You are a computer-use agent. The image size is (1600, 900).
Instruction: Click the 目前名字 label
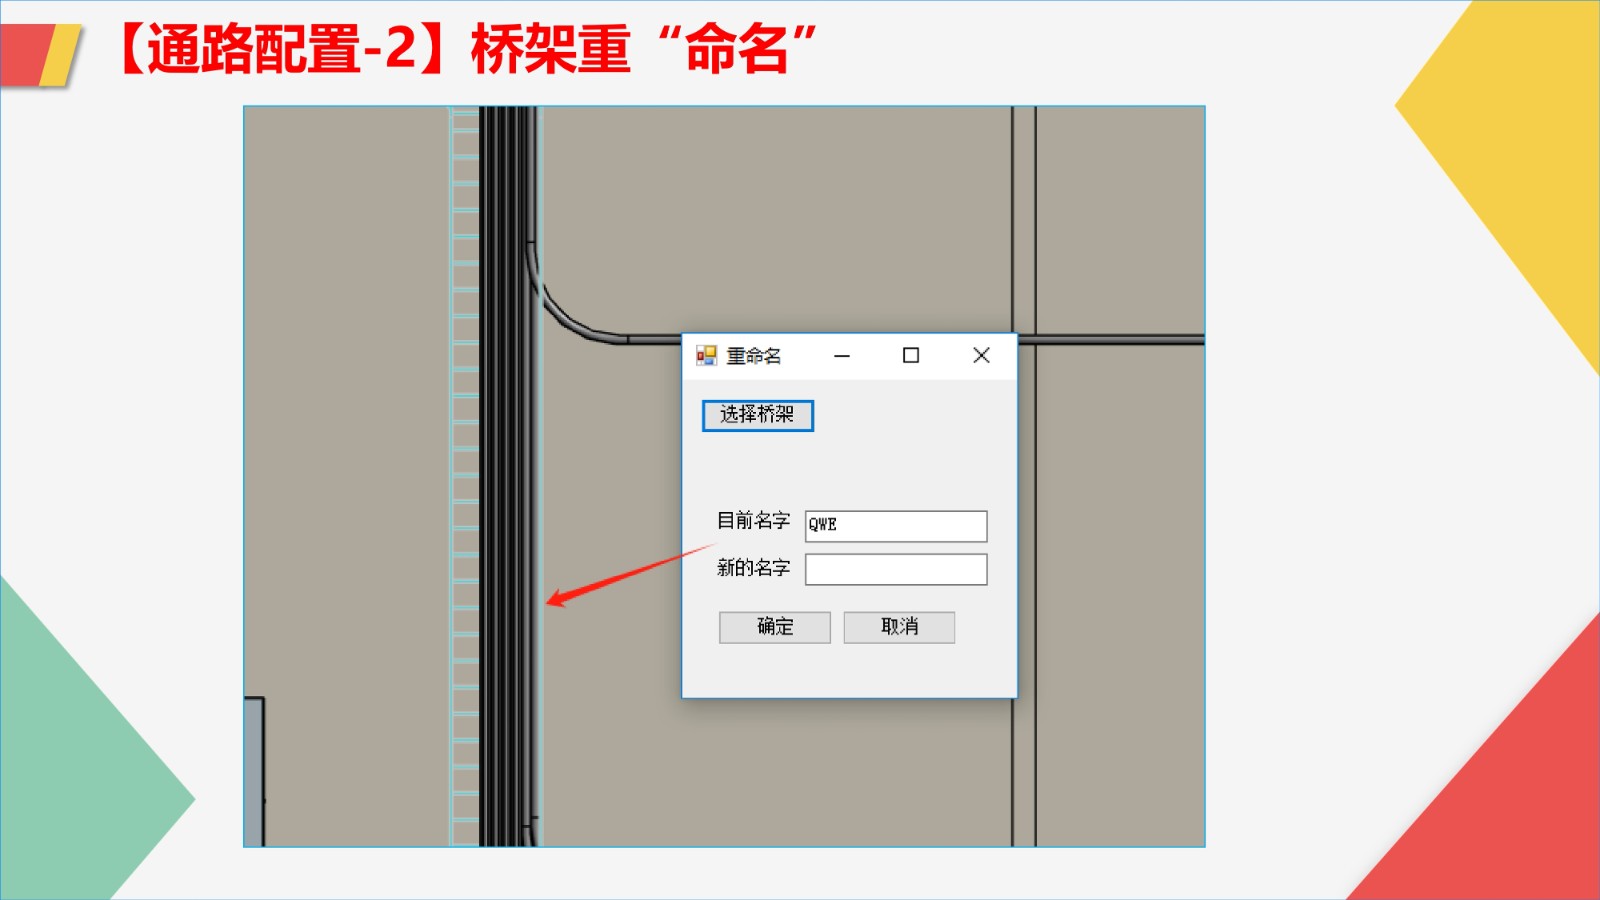(753, 521)
